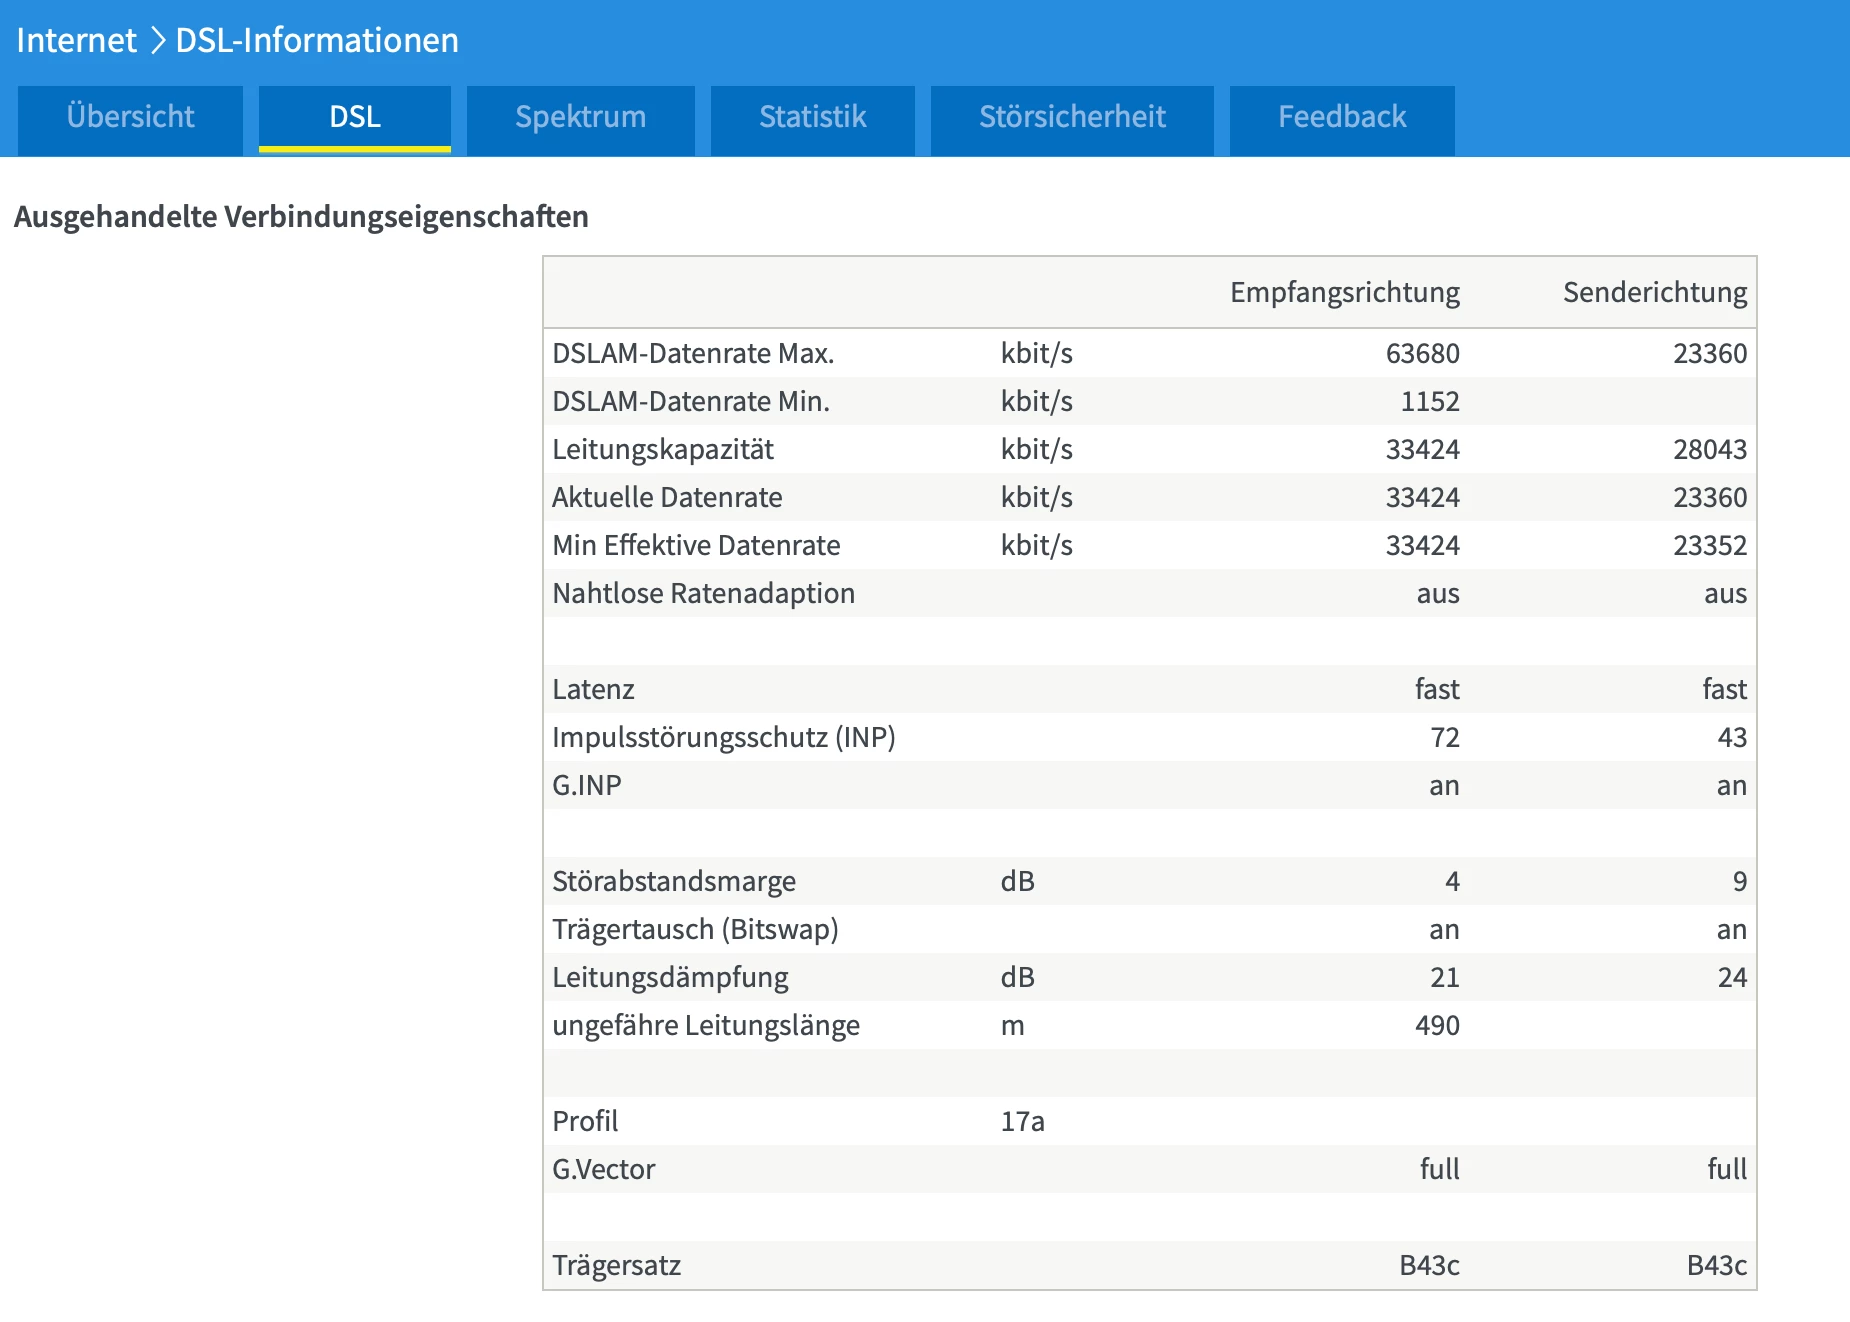1850x1322 pixels.
Task: Click the Störabstandsmarge row label
Action: coord(674,882)
